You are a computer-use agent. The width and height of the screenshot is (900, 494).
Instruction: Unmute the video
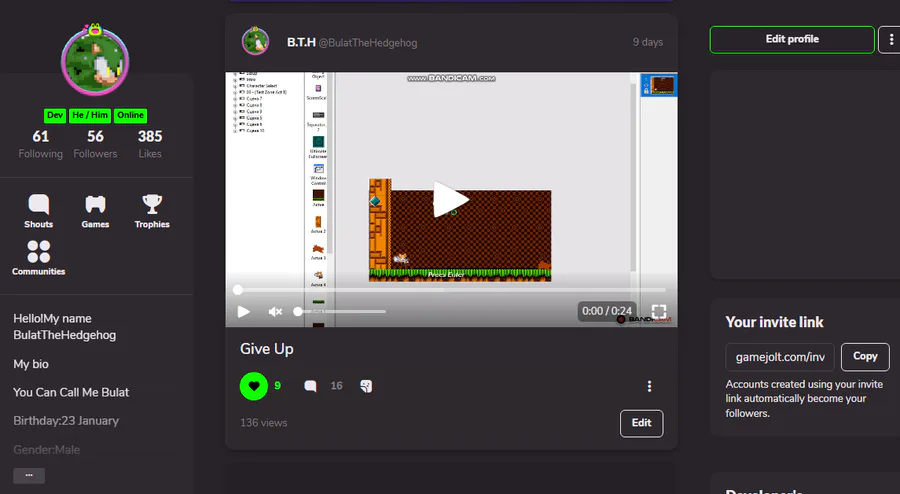[276, 312]
